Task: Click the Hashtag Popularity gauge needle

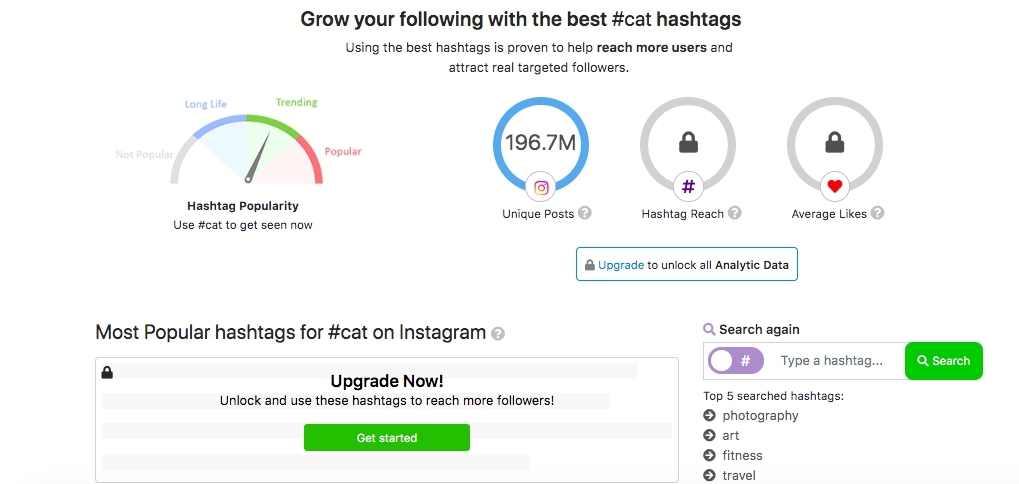Action: coord(258,158)
